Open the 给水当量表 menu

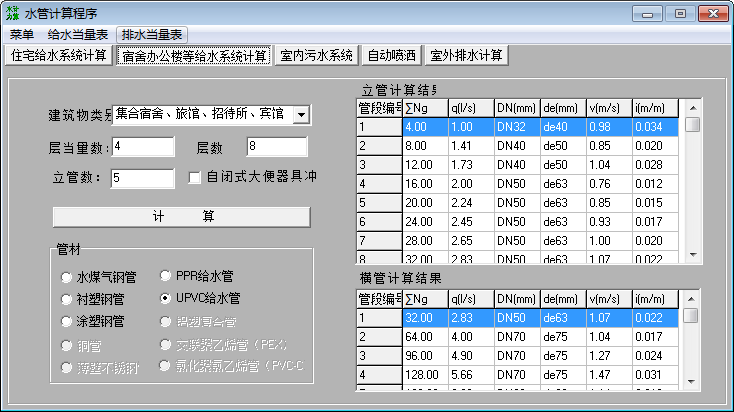tap(78, 34)
